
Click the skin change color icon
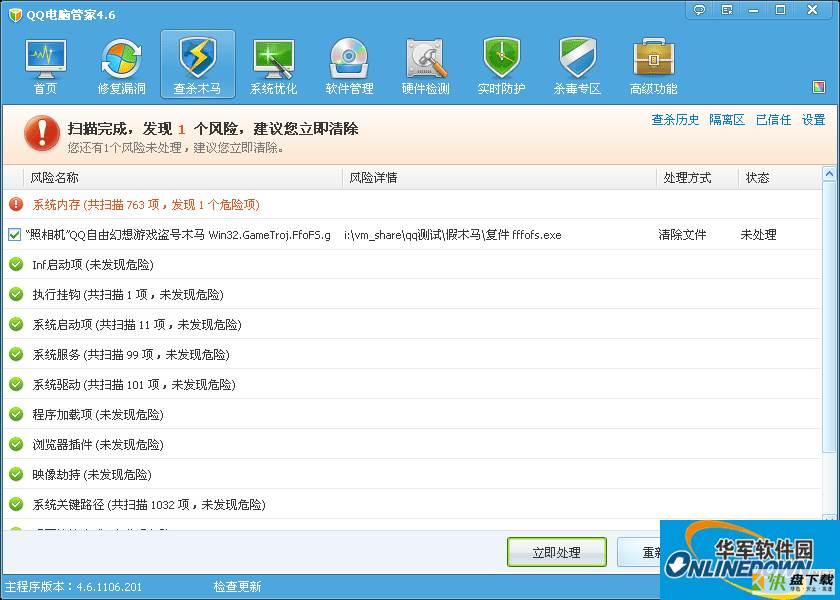[819, 87]
